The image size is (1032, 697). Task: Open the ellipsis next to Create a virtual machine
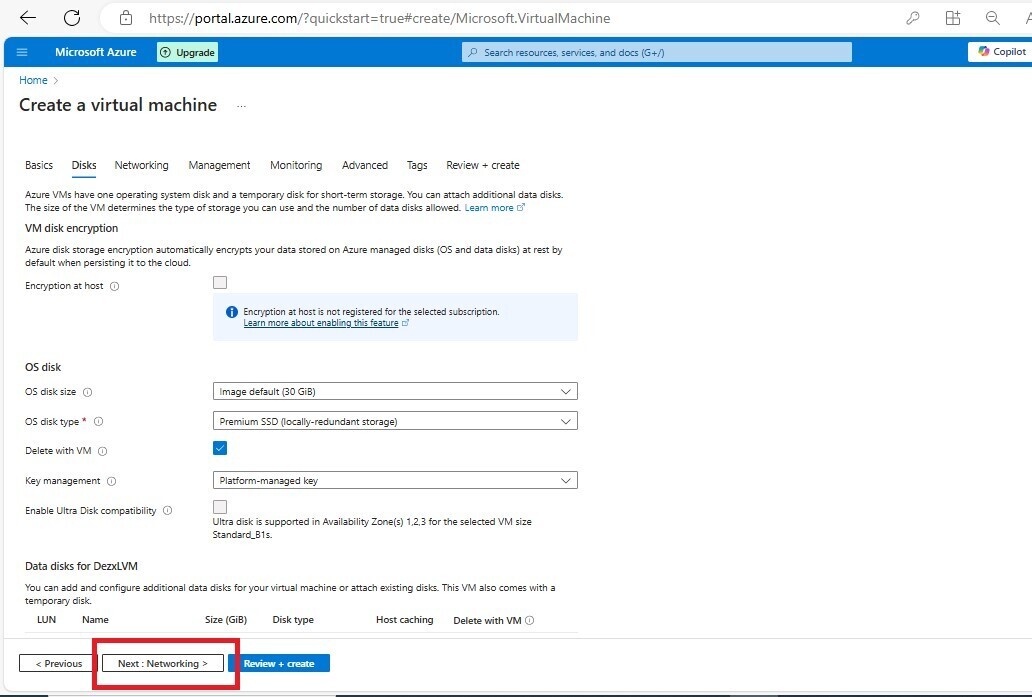(242, 106)
